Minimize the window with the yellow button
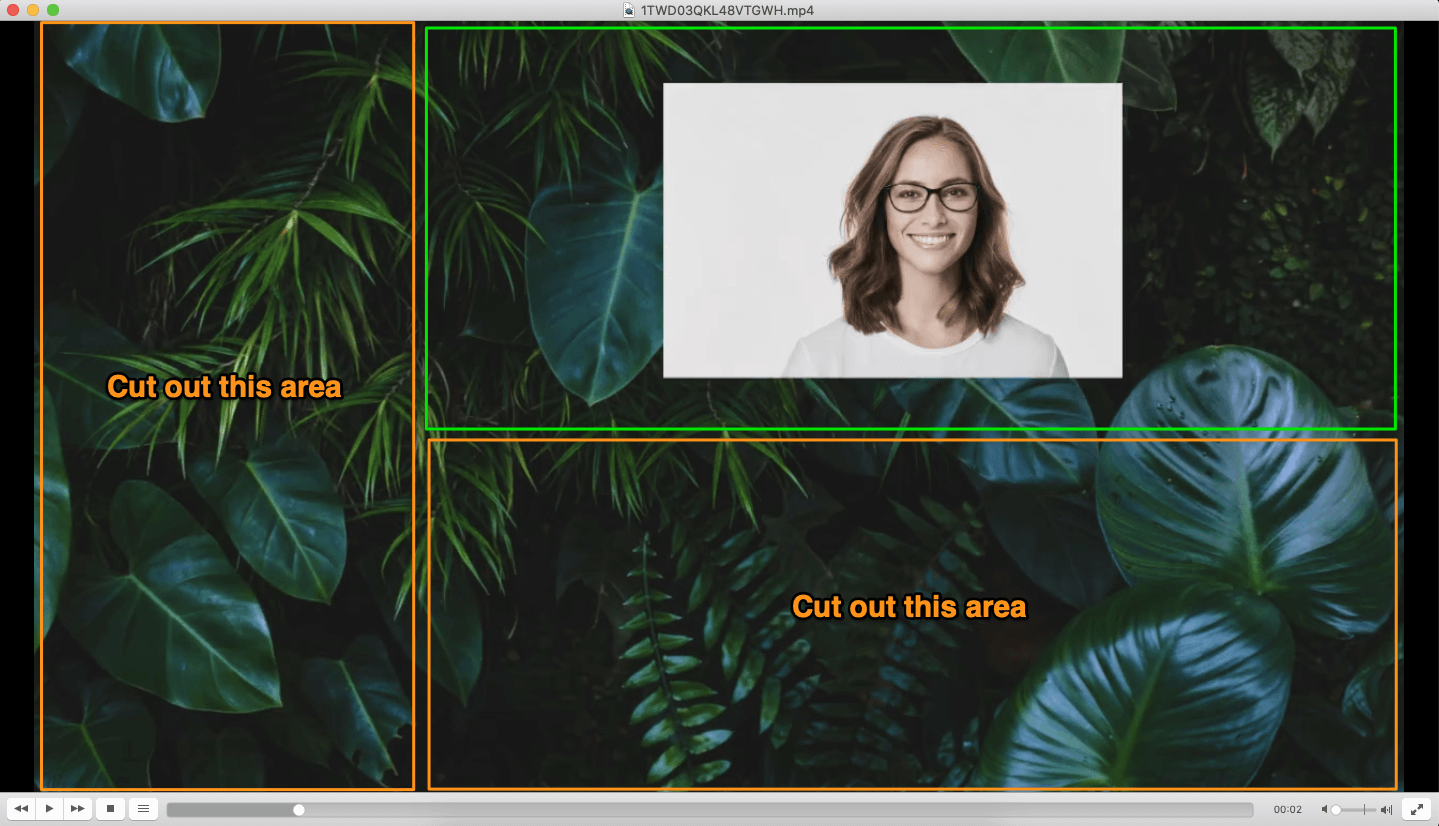 33,10
